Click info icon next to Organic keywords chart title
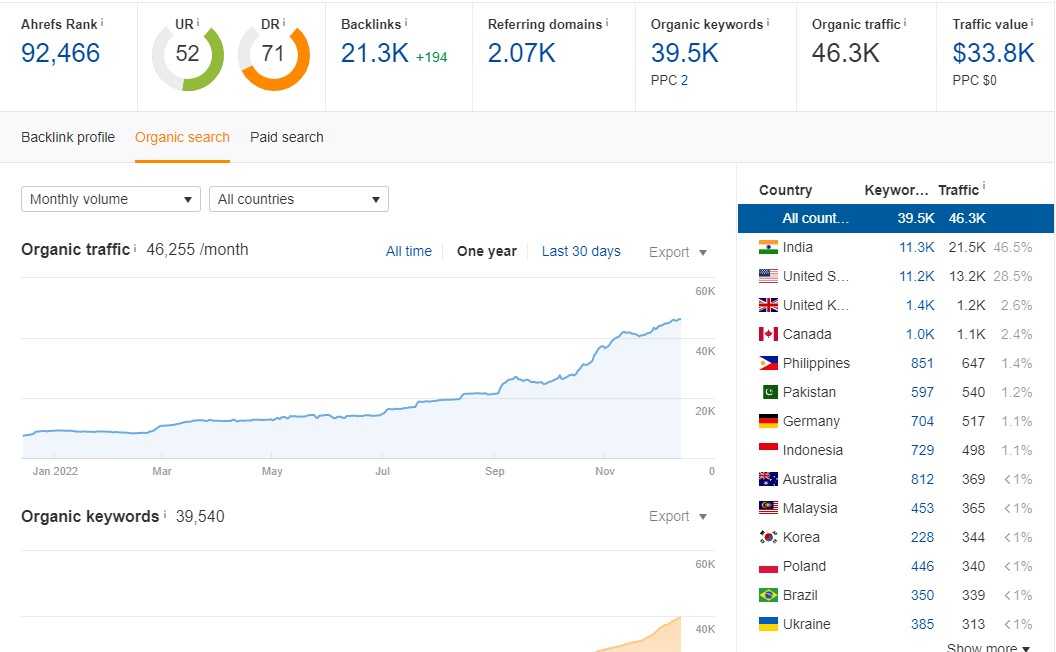This screenshot has height=652, width=1056. coord(165,515)
